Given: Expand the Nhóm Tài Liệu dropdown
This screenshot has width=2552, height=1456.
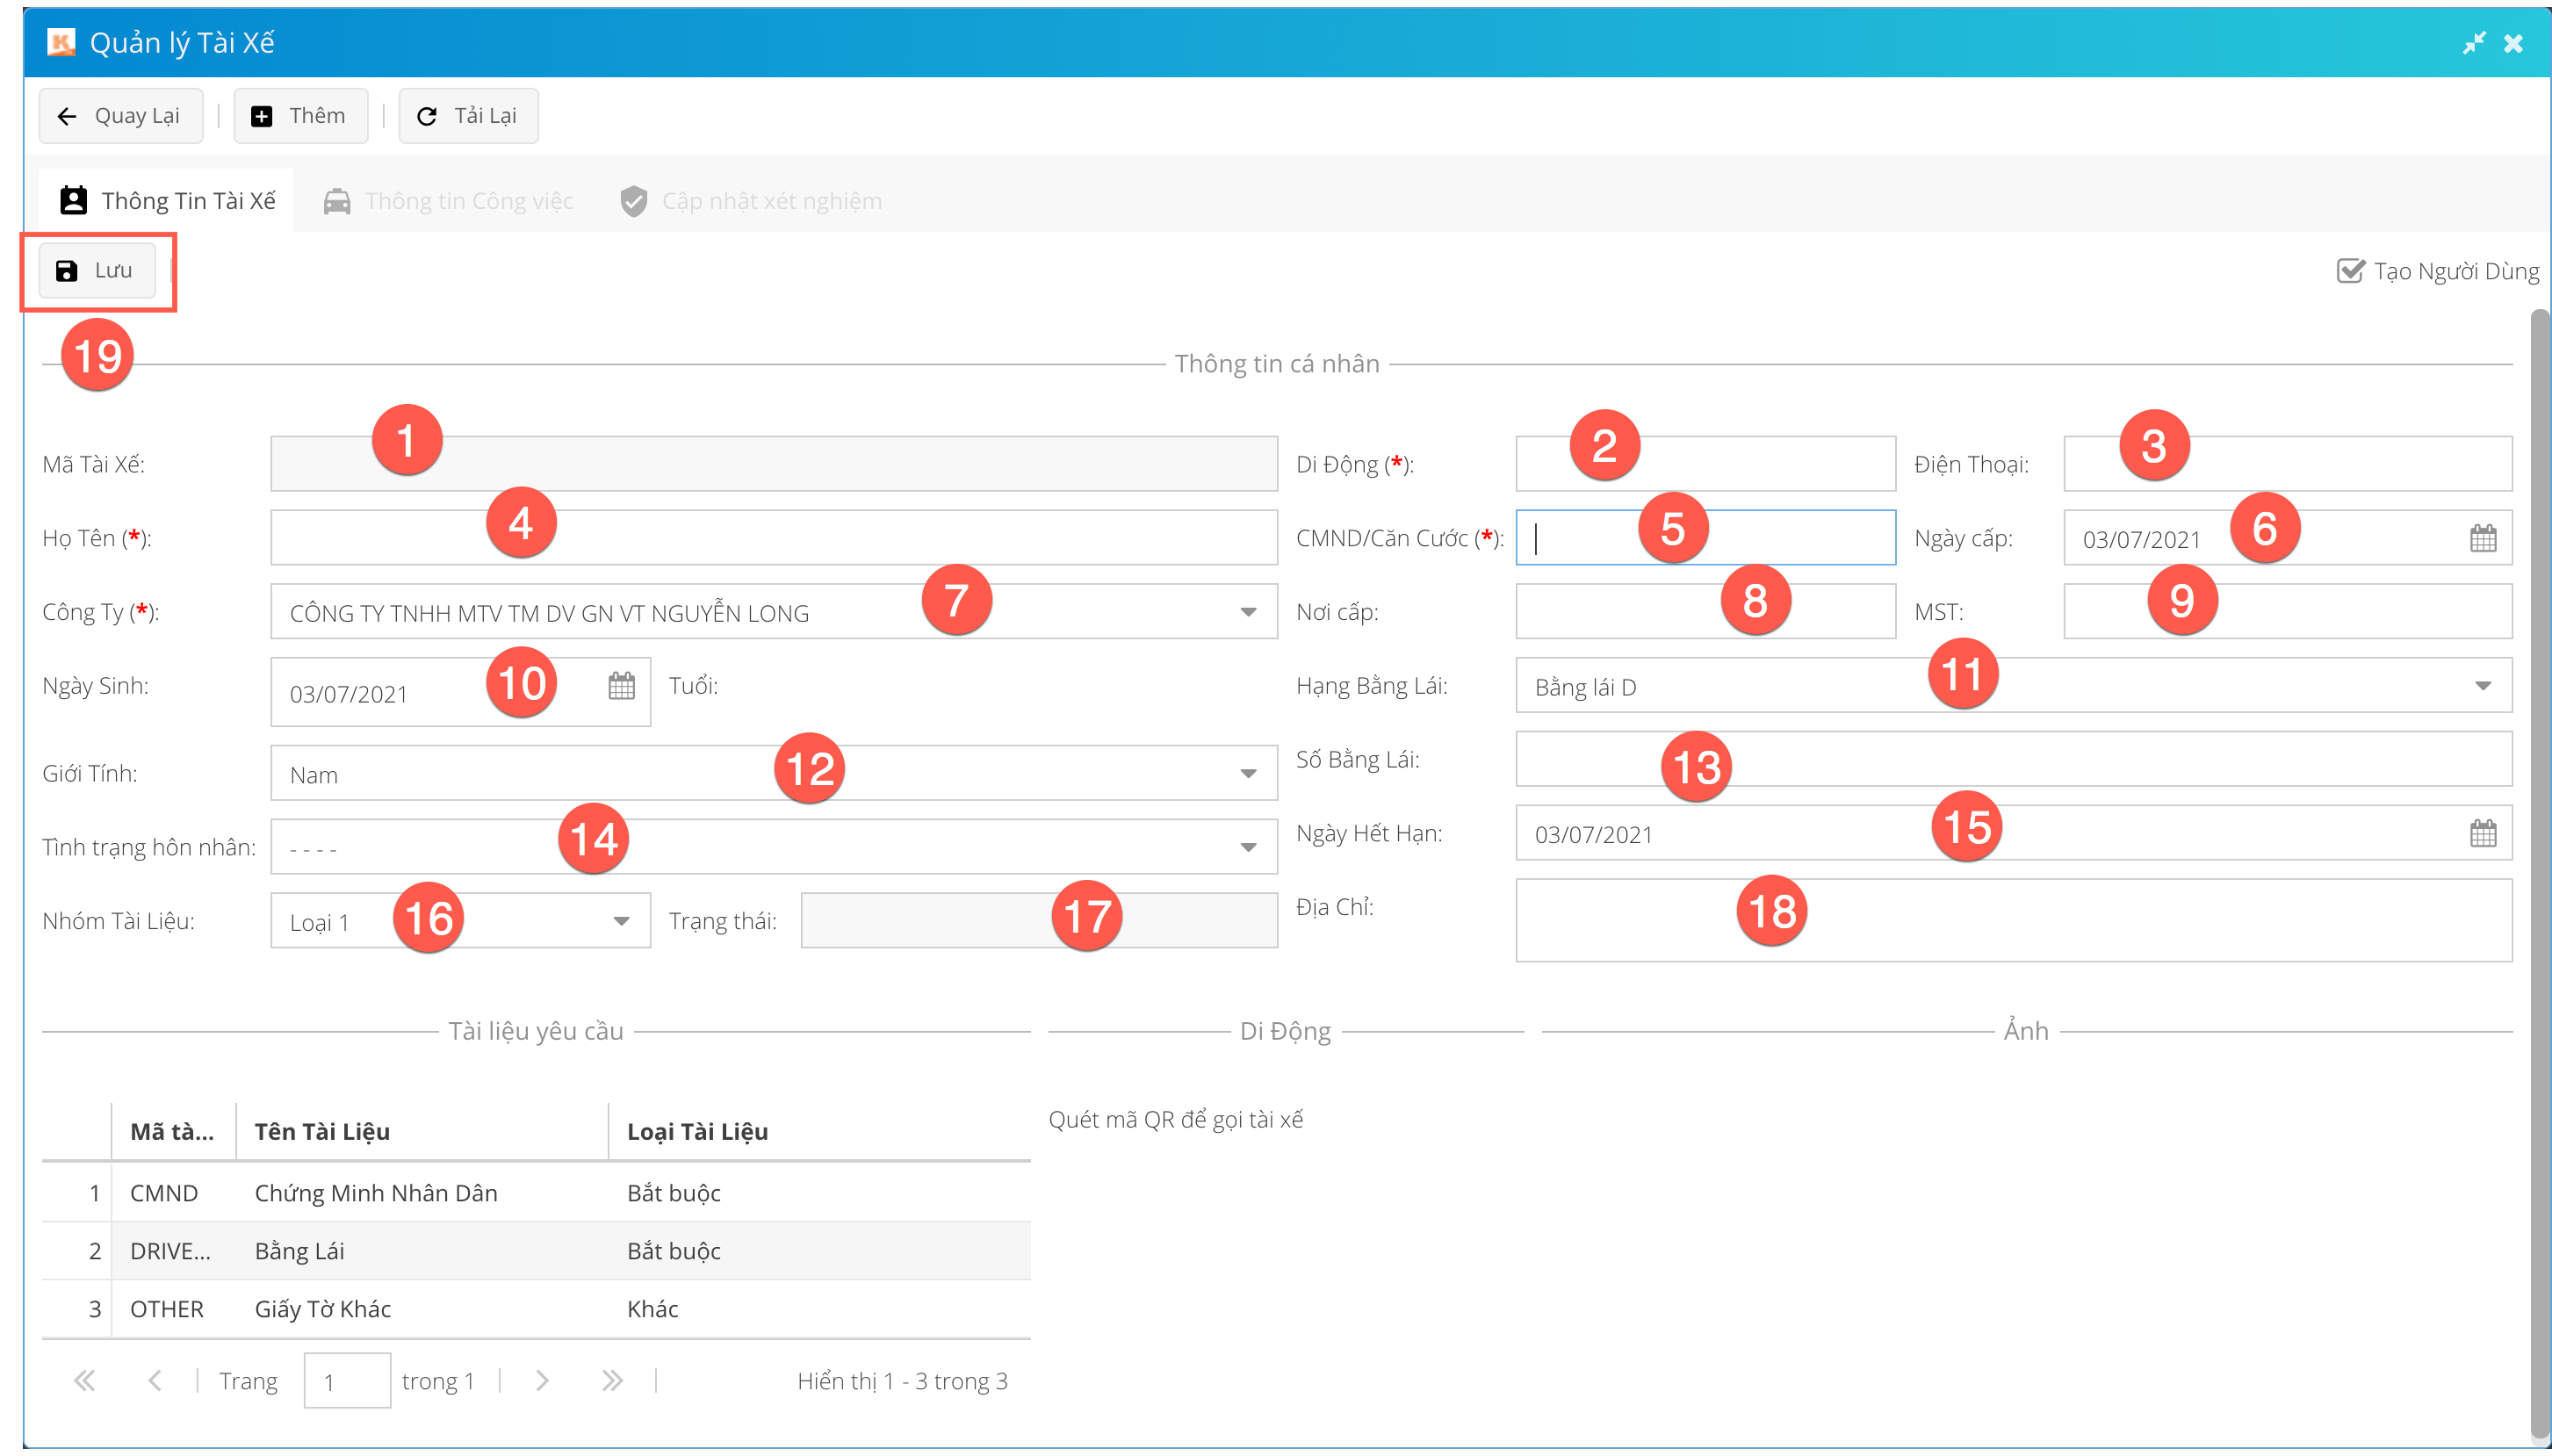Looking at the screenshot, I should 621,921.
